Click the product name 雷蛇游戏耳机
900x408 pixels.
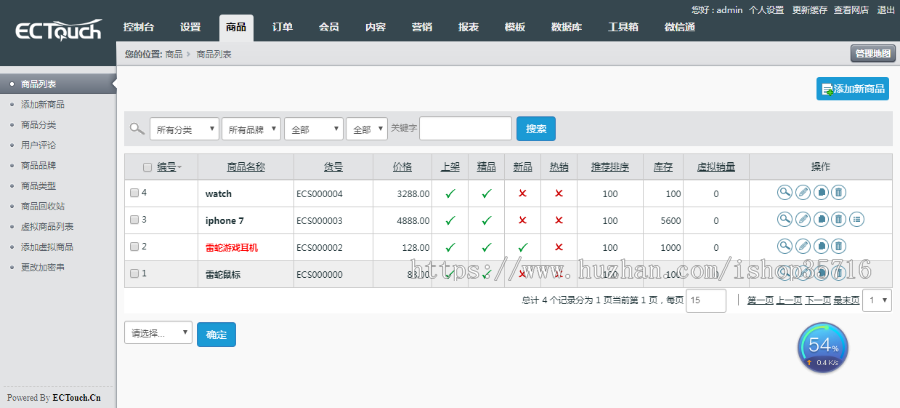pyautogui.click(x=231, y=247)
